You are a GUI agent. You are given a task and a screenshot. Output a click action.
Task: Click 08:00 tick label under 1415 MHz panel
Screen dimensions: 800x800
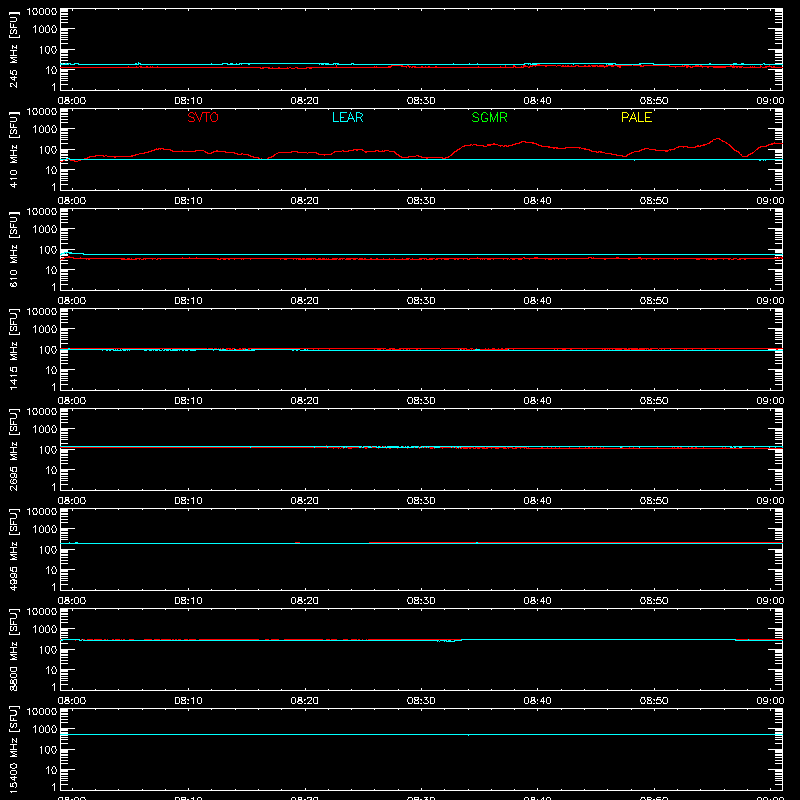(x=72, y=401)
